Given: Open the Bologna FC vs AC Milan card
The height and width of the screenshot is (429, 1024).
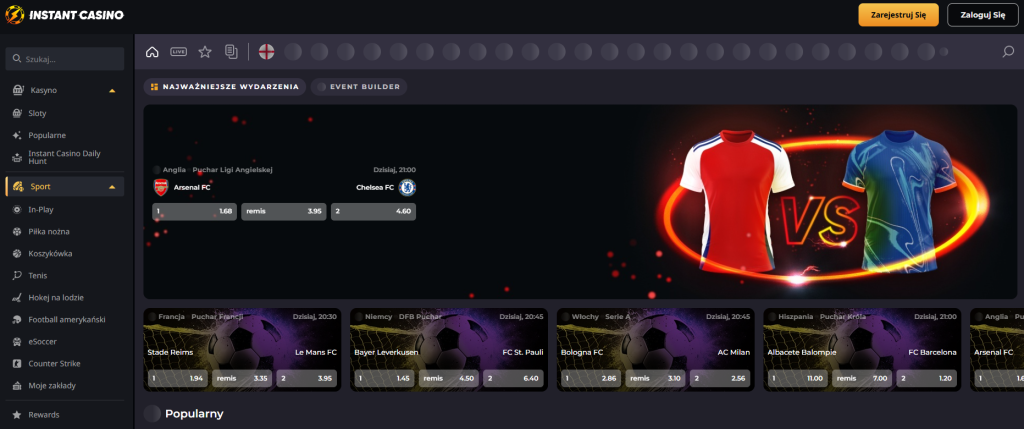Looking at the screenshot, I should click(656, 339).
